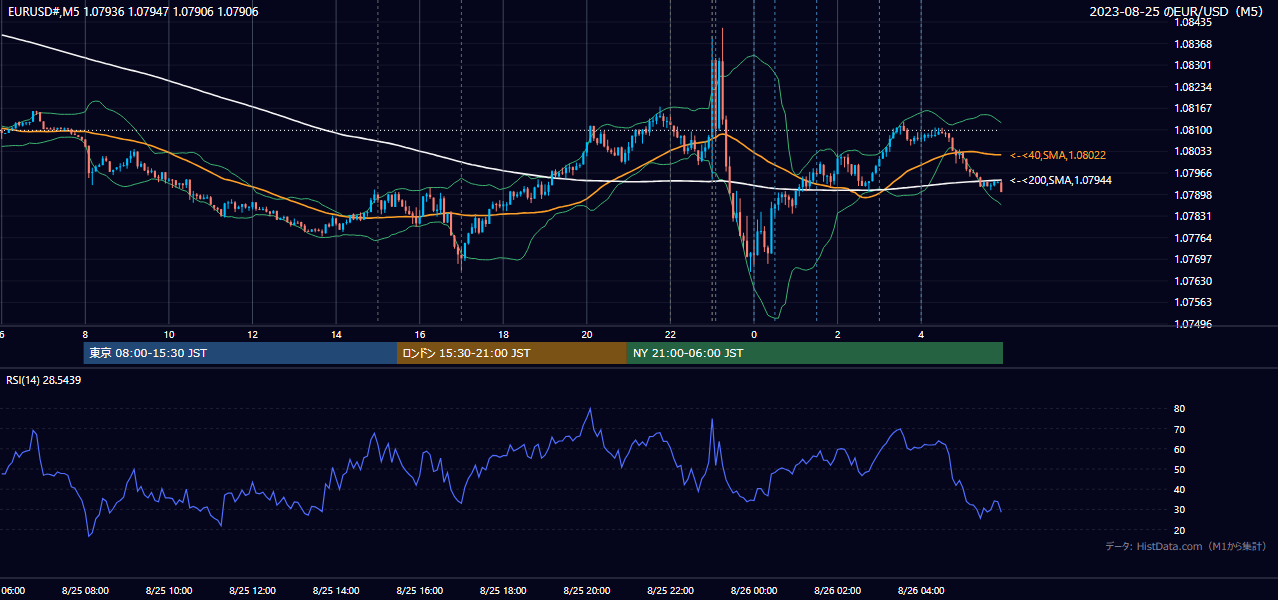Click the 8/25 20:00 time axis label
The height and width of the screenshot is (600, 1278).
tap(586, 590)
